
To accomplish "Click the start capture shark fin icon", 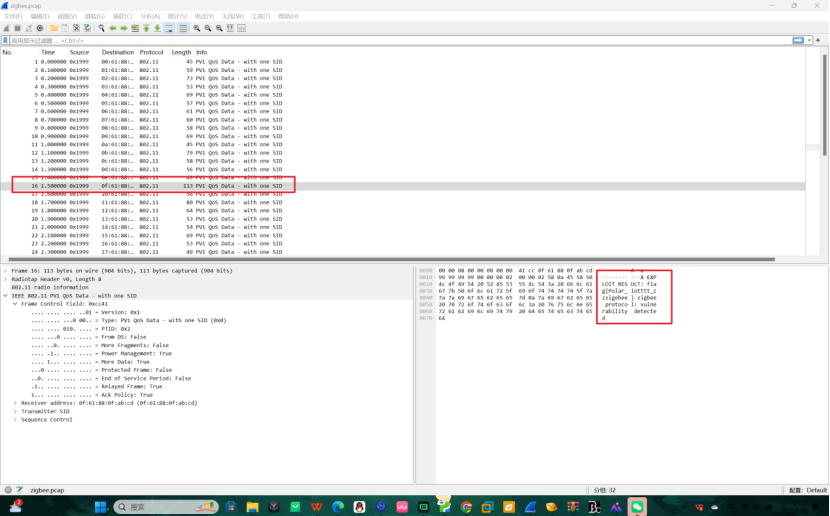I will click(x=7, y=28).
